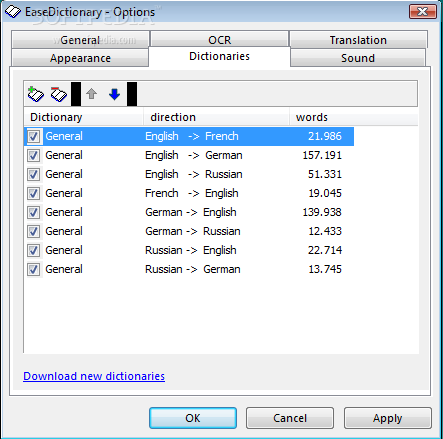443x439 pixels.
Task: Click the add dictionary icon
Action: point(35,94)
